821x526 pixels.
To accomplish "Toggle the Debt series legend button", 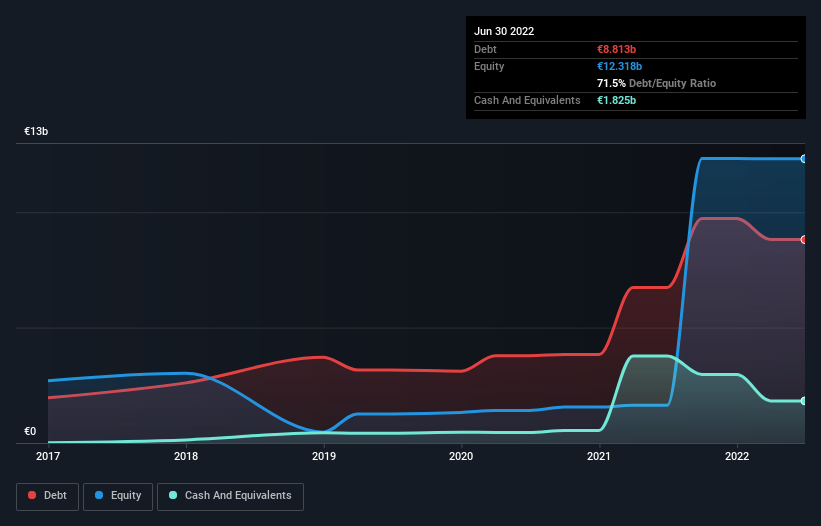I will [47, 496].
